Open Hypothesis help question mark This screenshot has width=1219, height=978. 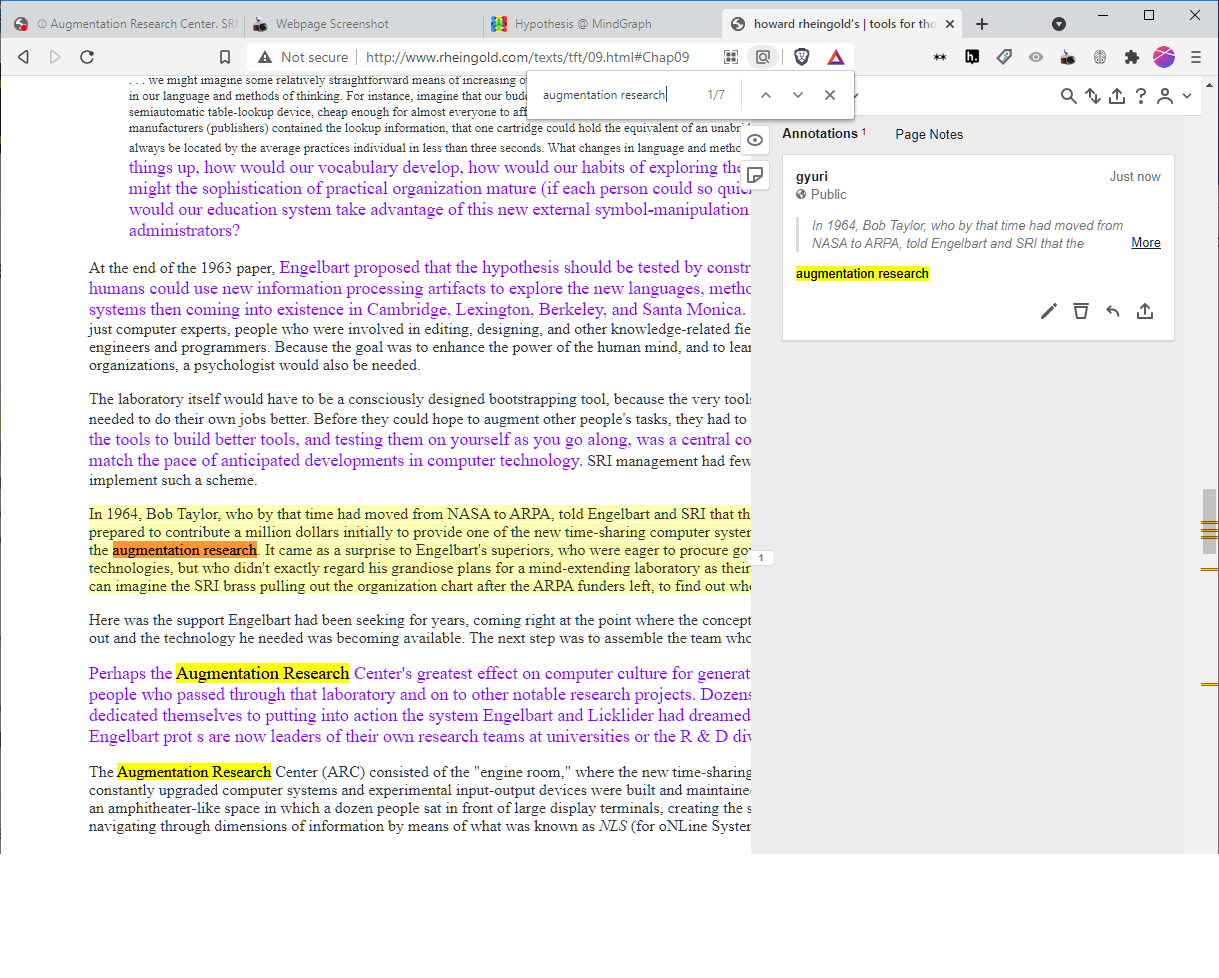pos(1141,96)
